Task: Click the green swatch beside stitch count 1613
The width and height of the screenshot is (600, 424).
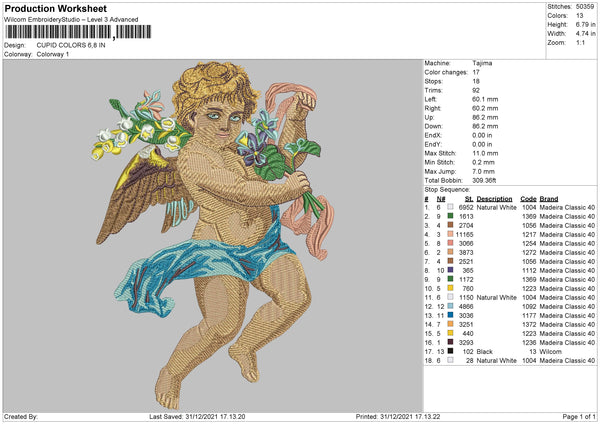Action: click(450, 216)
